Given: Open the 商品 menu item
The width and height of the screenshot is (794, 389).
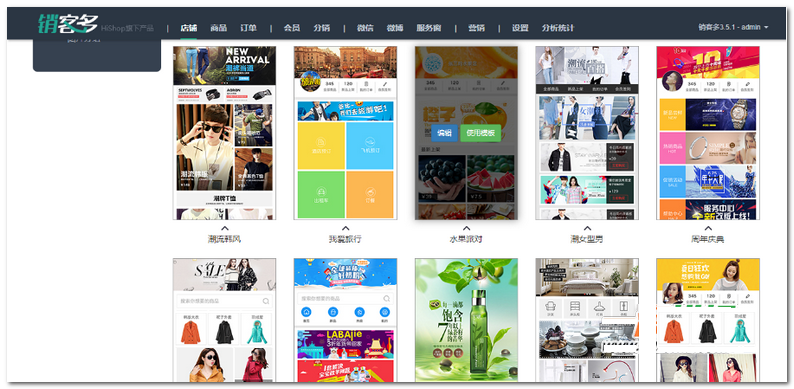Looking at the screenshot, I should [x=219, y=28].
